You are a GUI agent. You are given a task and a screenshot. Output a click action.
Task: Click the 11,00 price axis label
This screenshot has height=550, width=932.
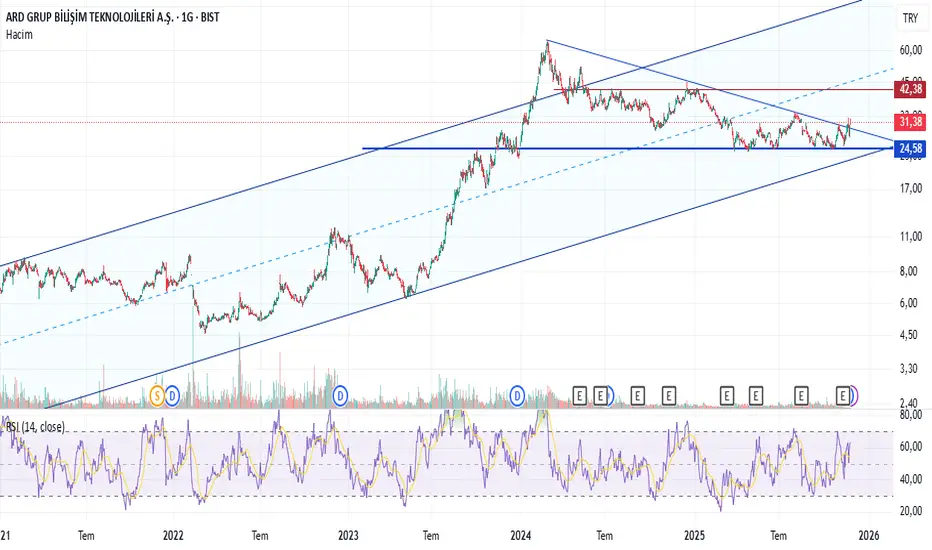911,237
